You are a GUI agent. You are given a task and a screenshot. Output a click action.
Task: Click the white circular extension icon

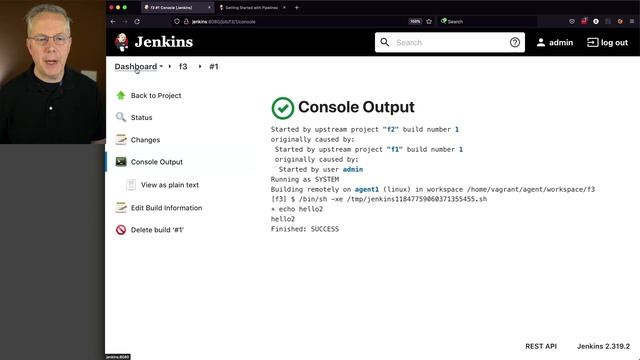pos(596,21)
